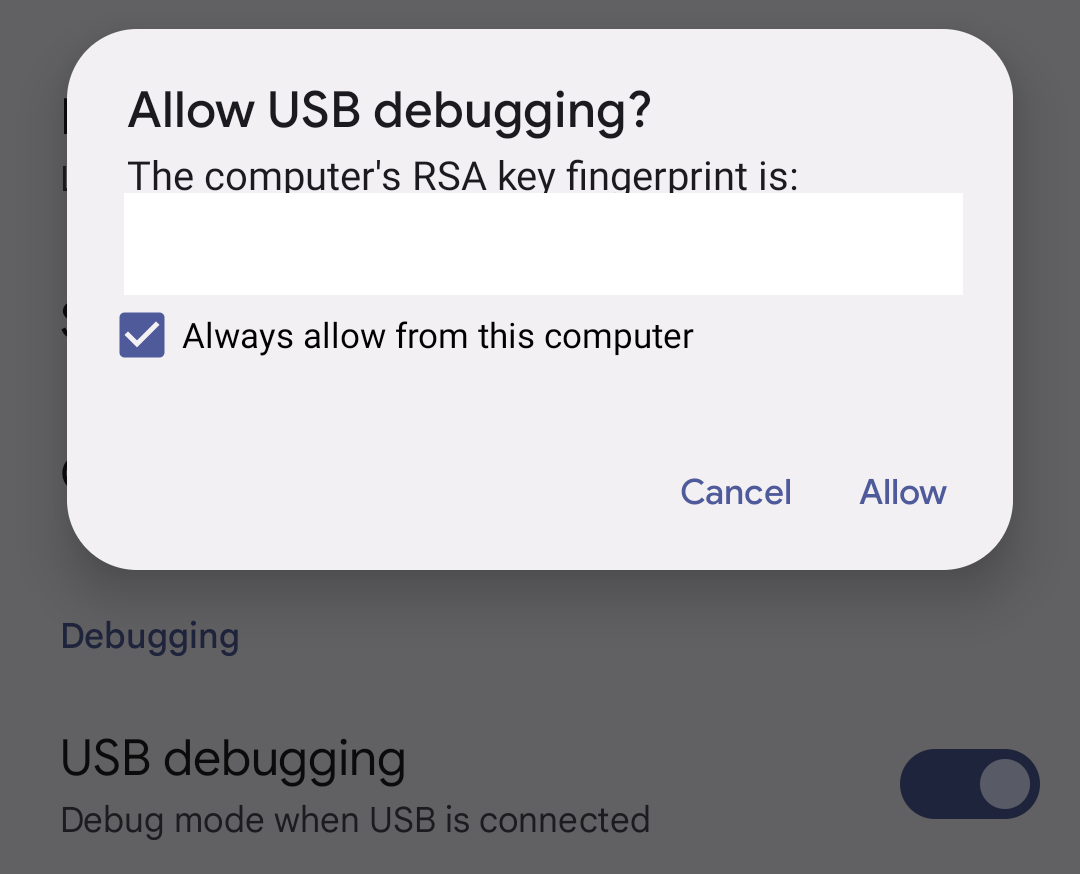Click the Cancel button
Viewport: 1080px width, 874px height.
pyautogui.click(x=736, y=492)
